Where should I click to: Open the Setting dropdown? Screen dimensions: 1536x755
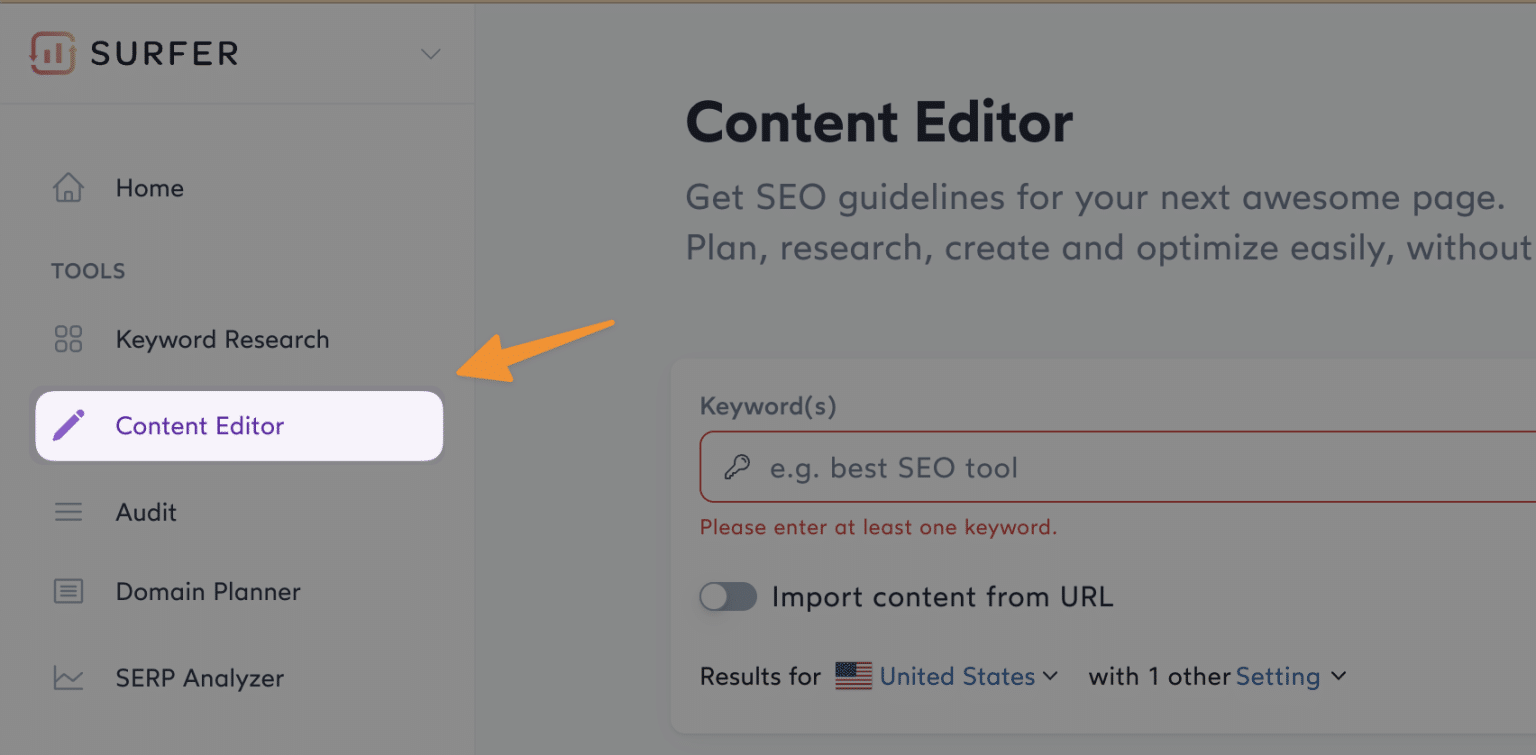(1339, 676)
